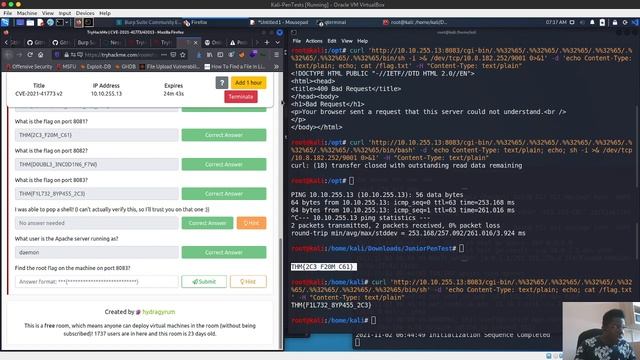Toggle Firefox sidebar icon
Image resolution: width=640 pixels, height=360 pixels.
[x=220, y=55]
